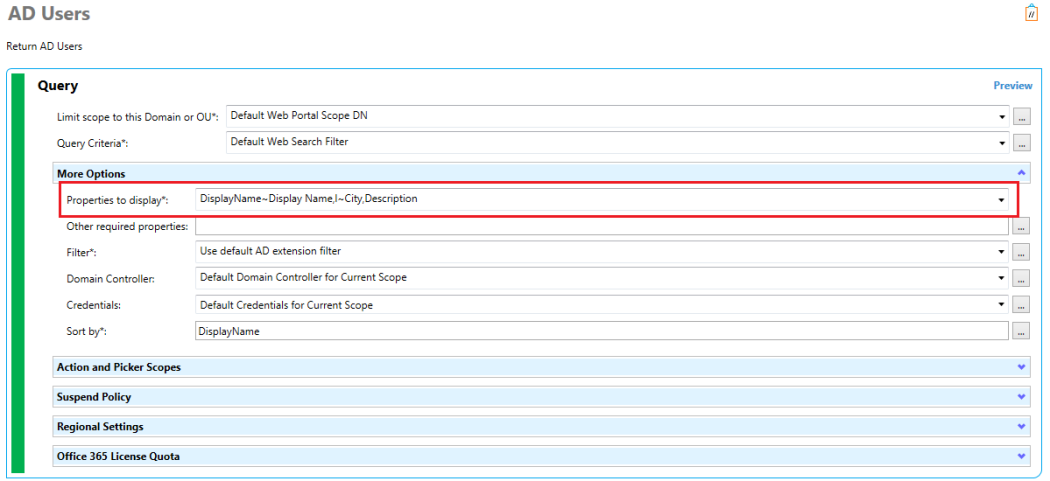
Task: Open the Domain Controller dropdown
Action: pos(1001,277)
